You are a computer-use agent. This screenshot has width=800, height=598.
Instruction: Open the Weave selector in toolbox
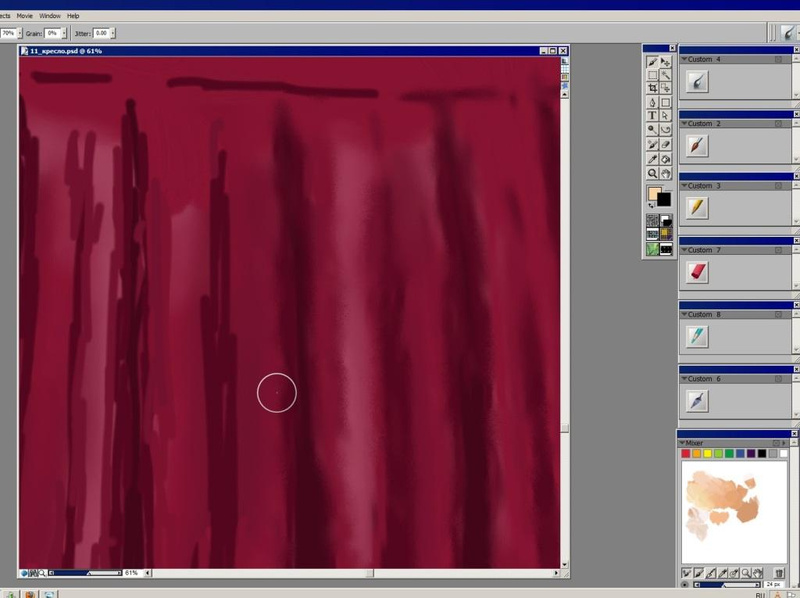(x=666, y=234)
